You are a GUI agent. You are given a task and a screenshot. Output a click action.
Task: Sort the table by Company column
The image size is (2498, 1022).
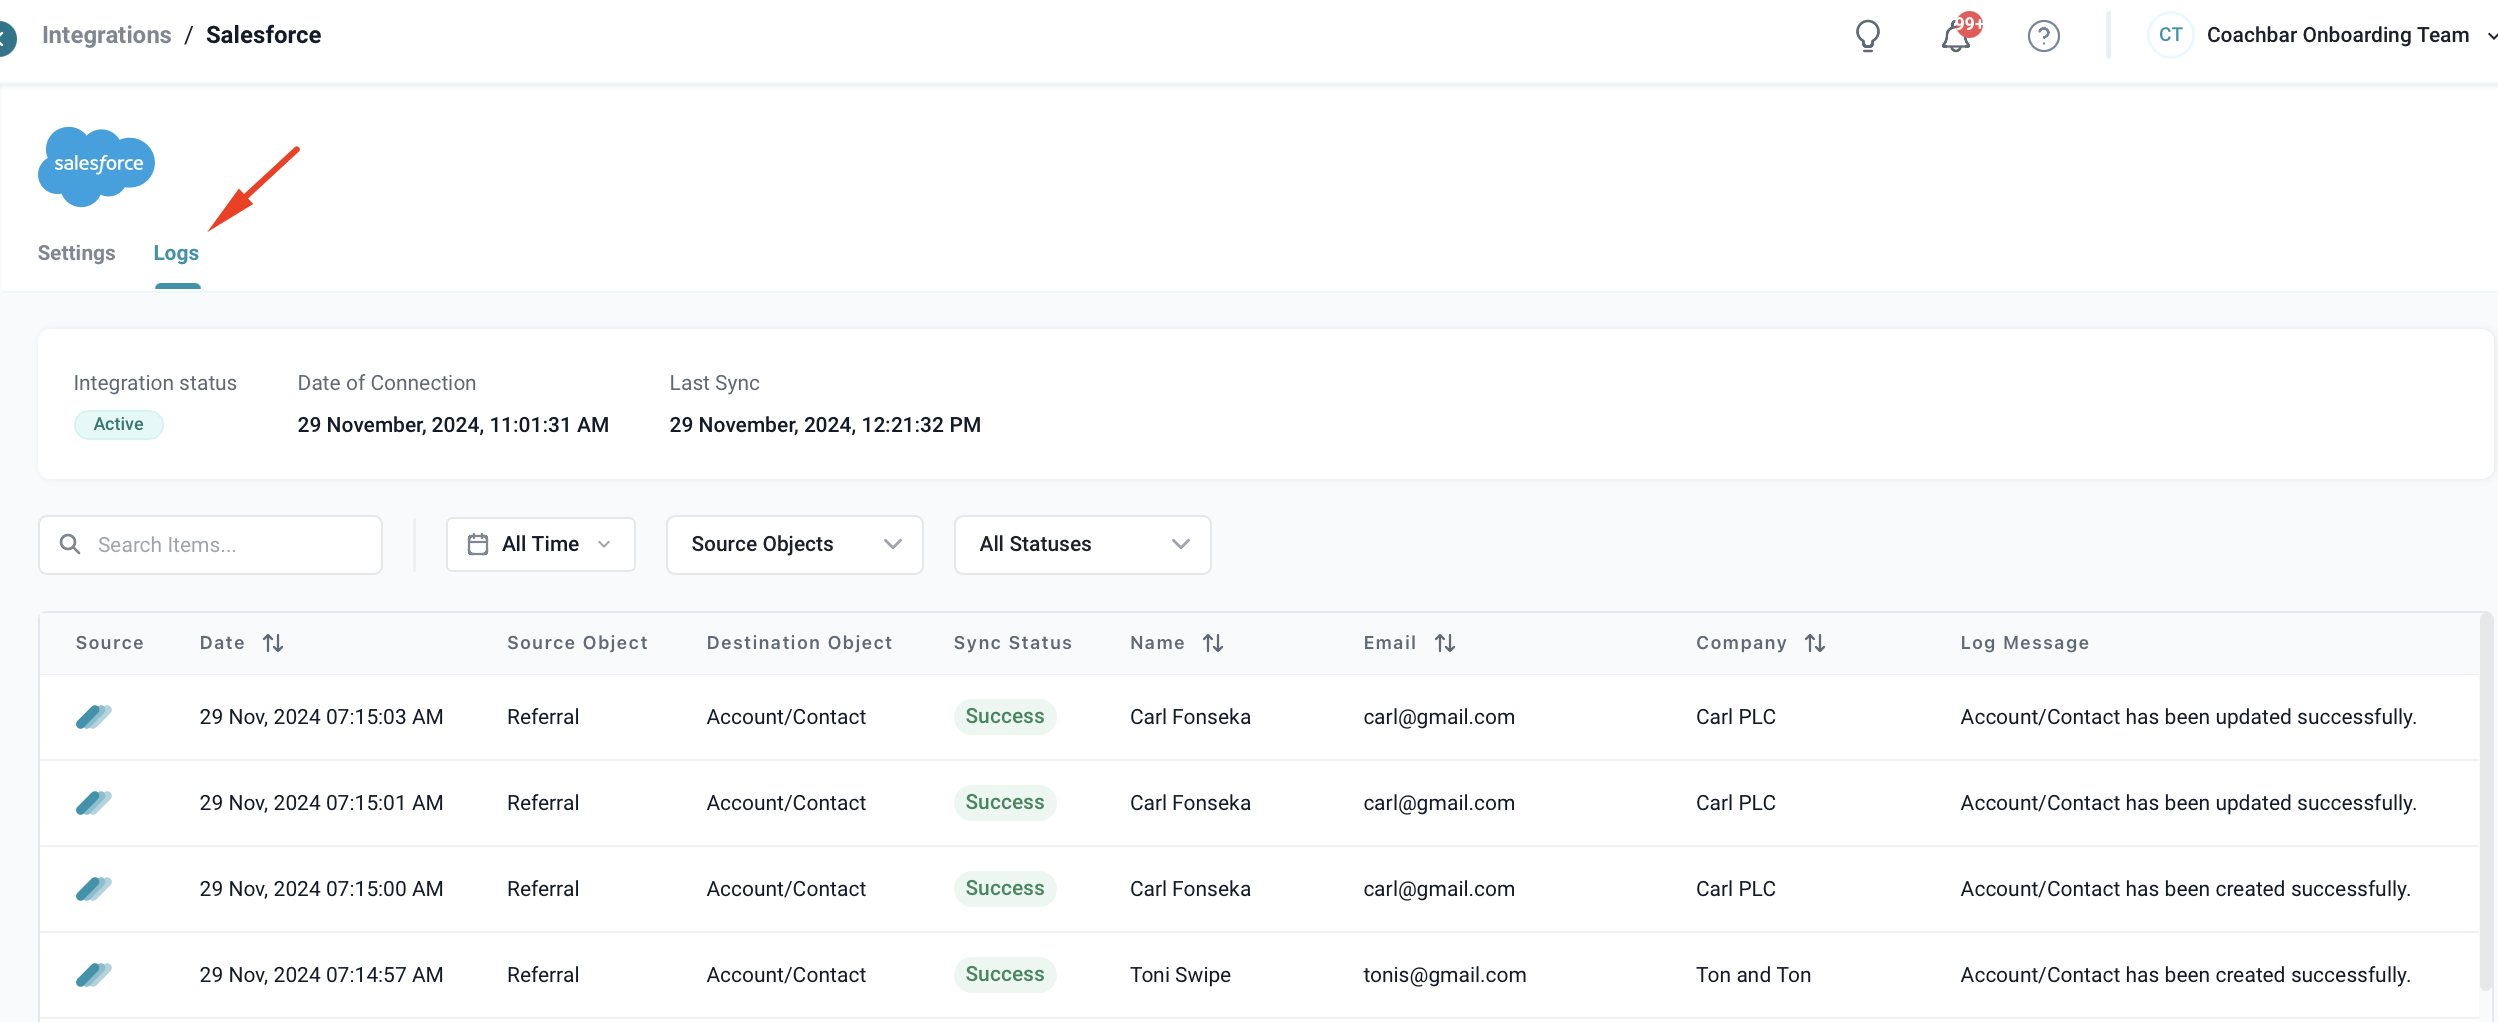(x=1815, y=643)
